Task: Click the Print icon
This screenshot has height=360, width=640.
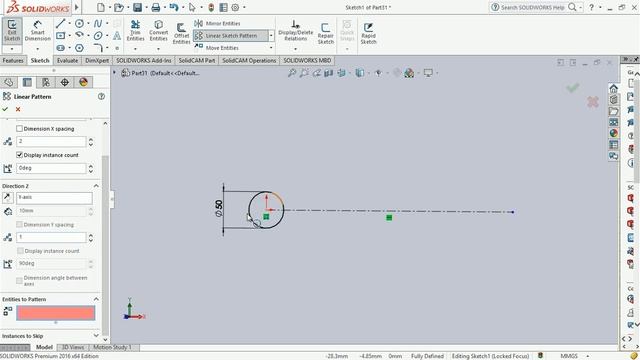Action: click(x=156, y=7)
